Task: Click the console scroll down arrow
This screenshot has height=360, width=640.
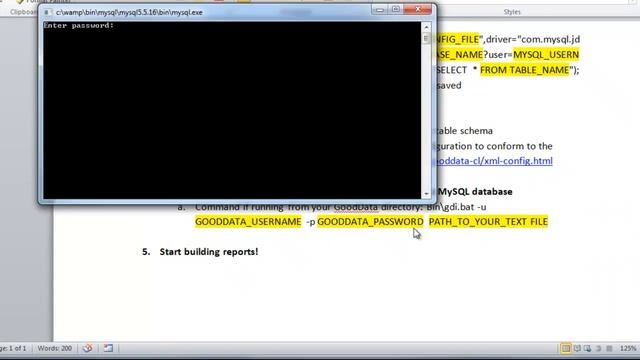Action: (426, 193)
